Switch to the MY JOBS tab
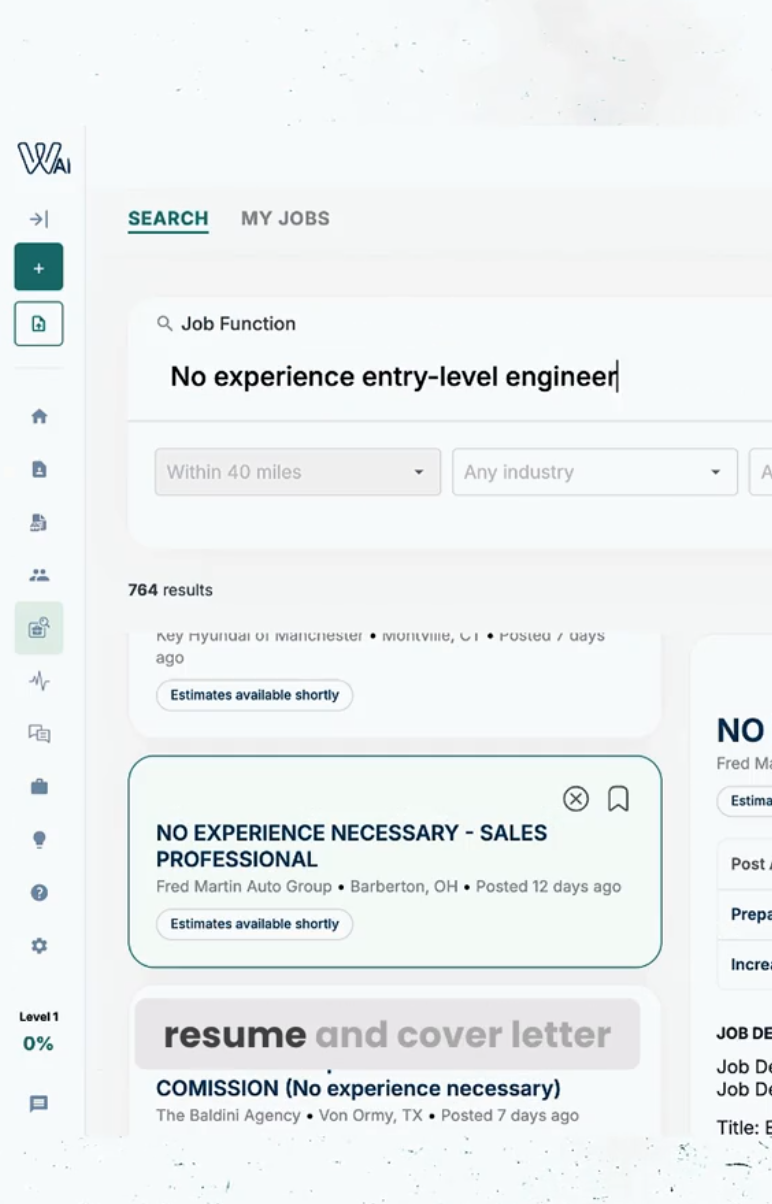 pyautogui.click(x=285, y=218)
